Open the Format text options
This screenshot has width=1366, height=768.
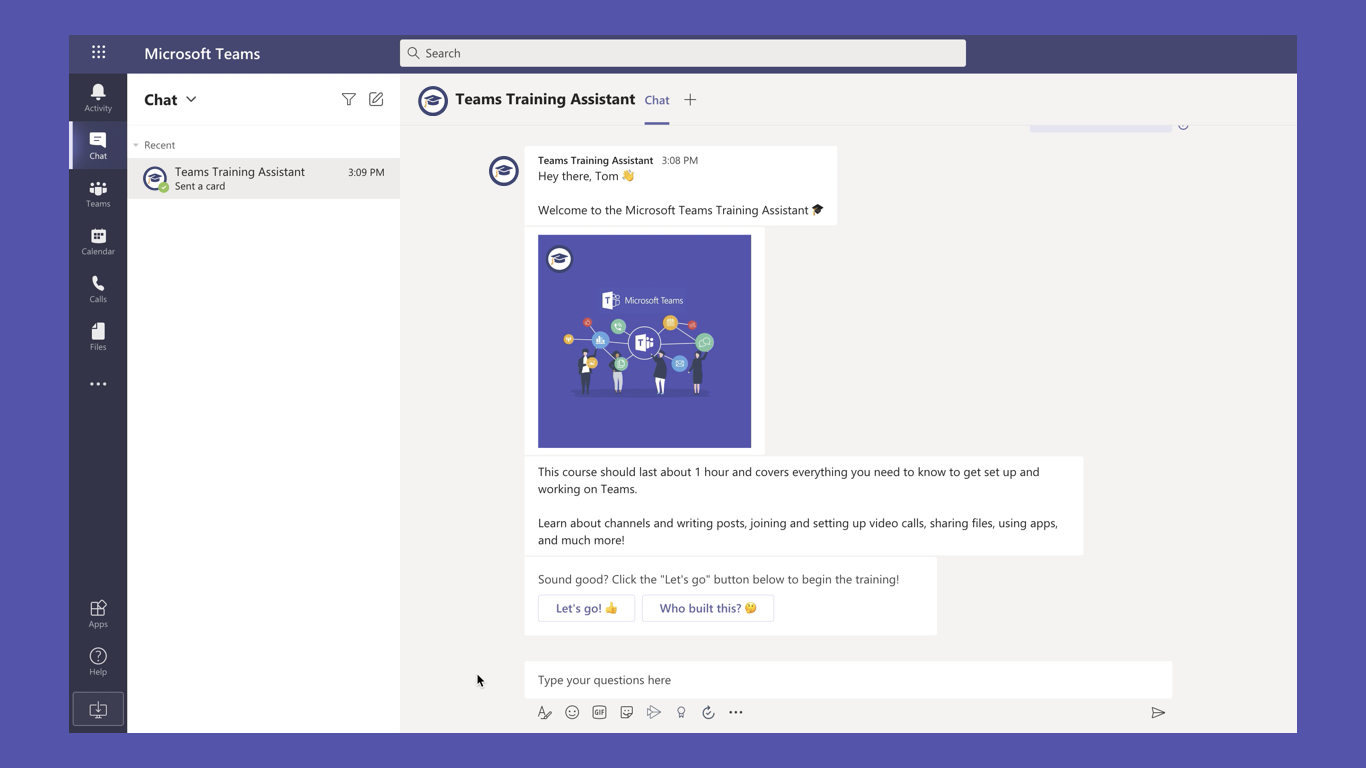point(544,713)
